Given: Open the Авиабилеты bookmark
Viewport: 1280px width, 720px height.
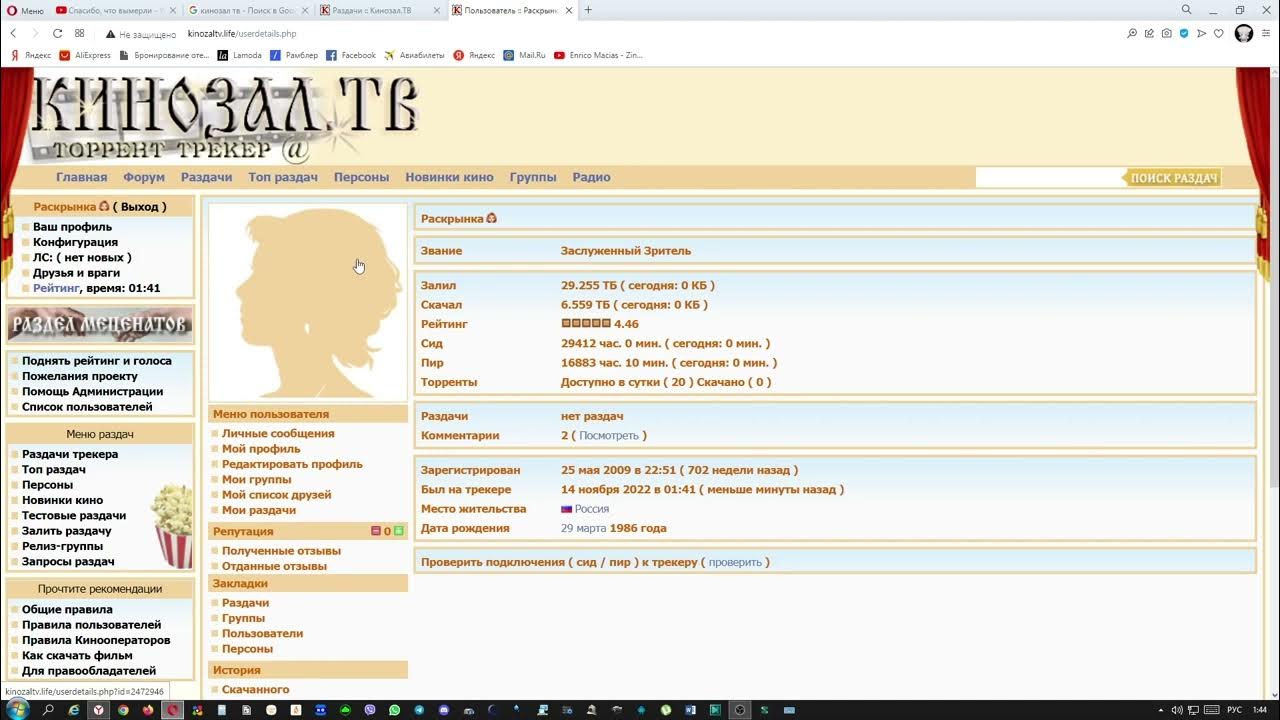Looking at the screenshot, I should click(415, 55).
